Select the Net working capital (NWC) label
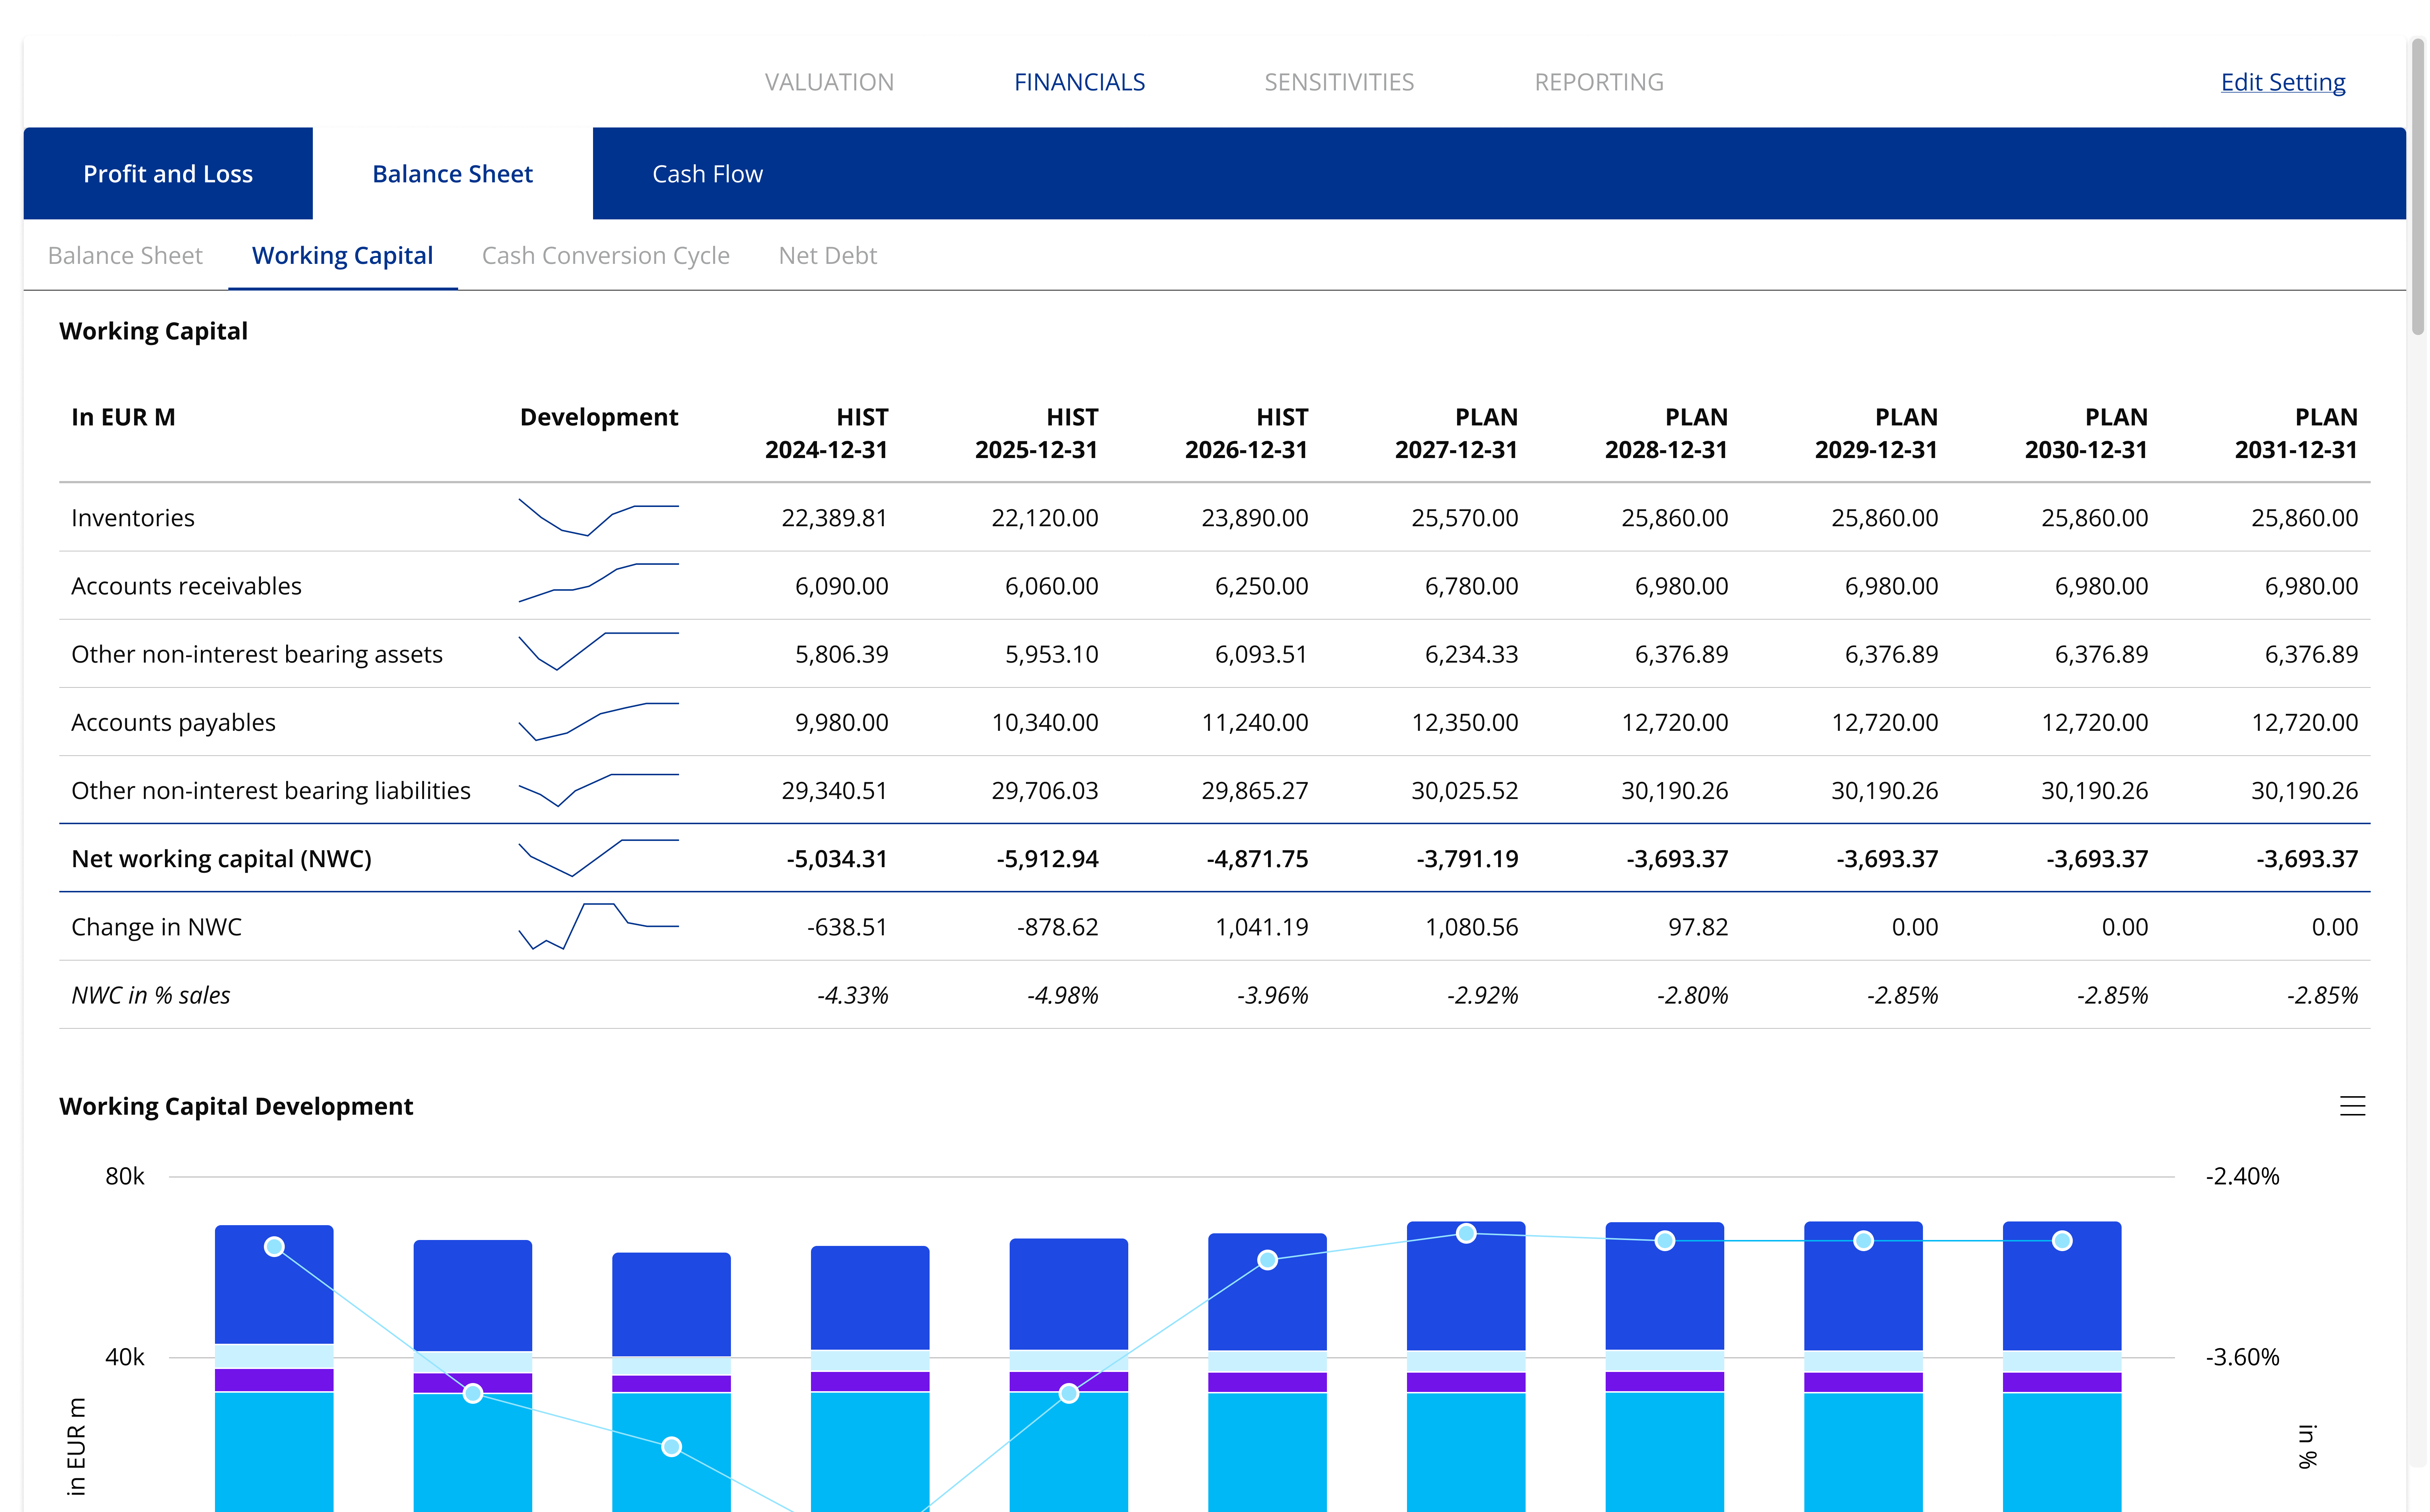This screenshot has height=1512, width=2430. (x=221, y=859)
